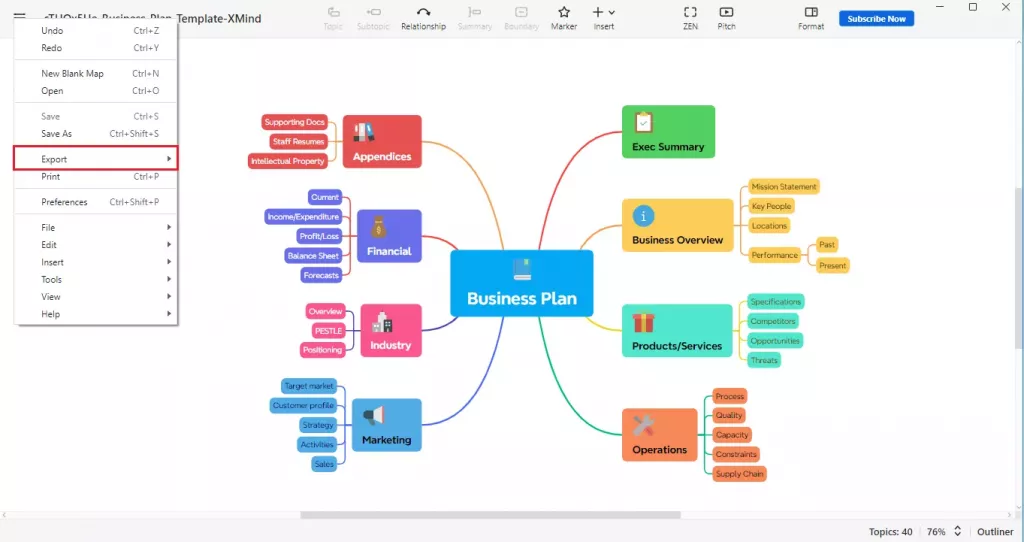Screen dimensions: 1024x542
Task: Select the Competitors subtopic
Action: click(773, 321)
